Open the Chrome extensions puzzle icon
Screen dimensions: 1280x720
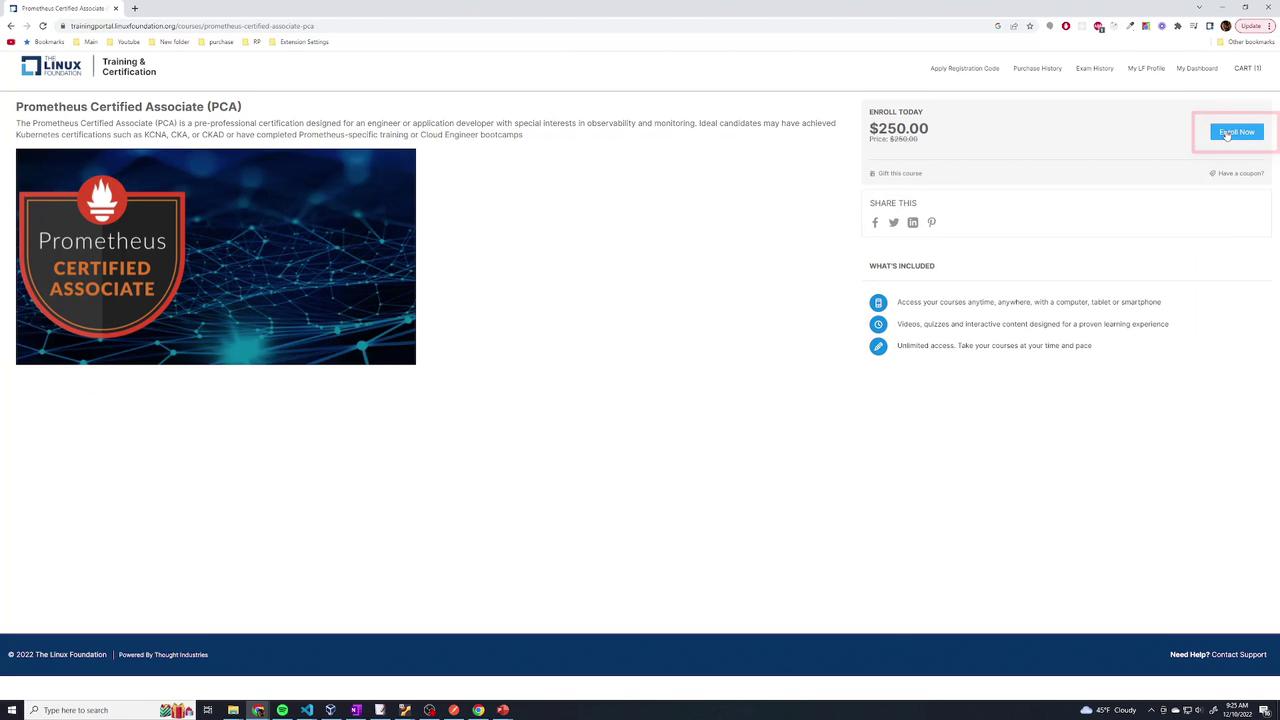[1178, 26]
